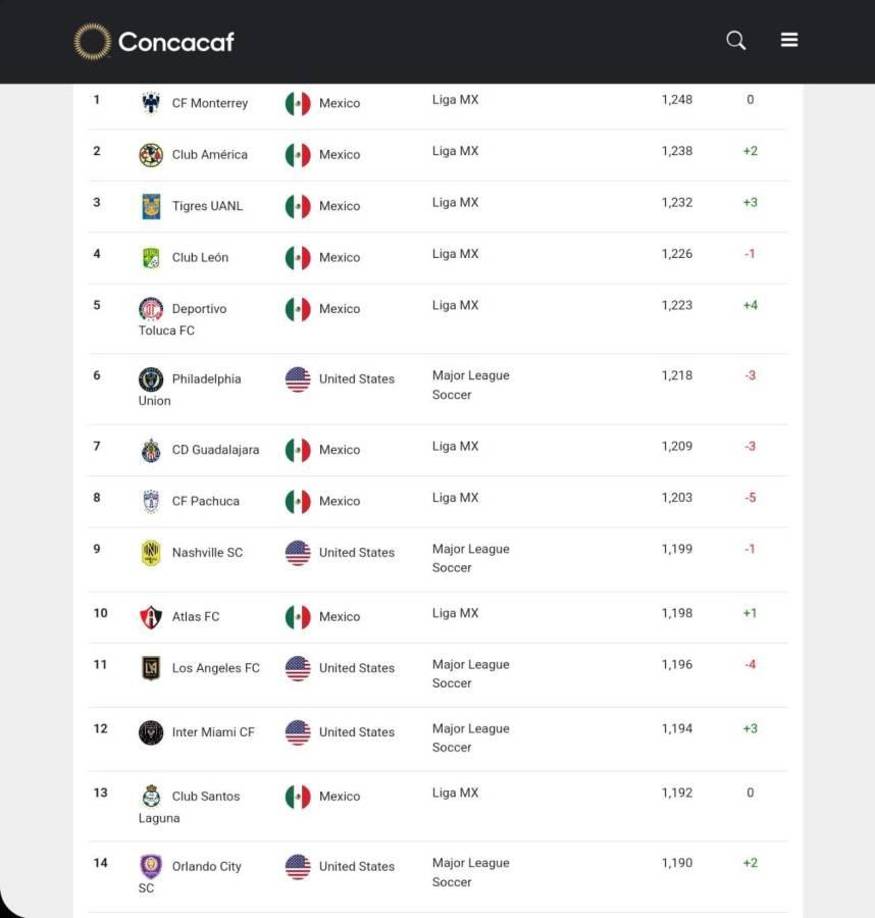The height and width of the screenshot is (918, 875).
Task: Click the Liga MX label for Tigres UANL
Action: click(x=455, y=202)
